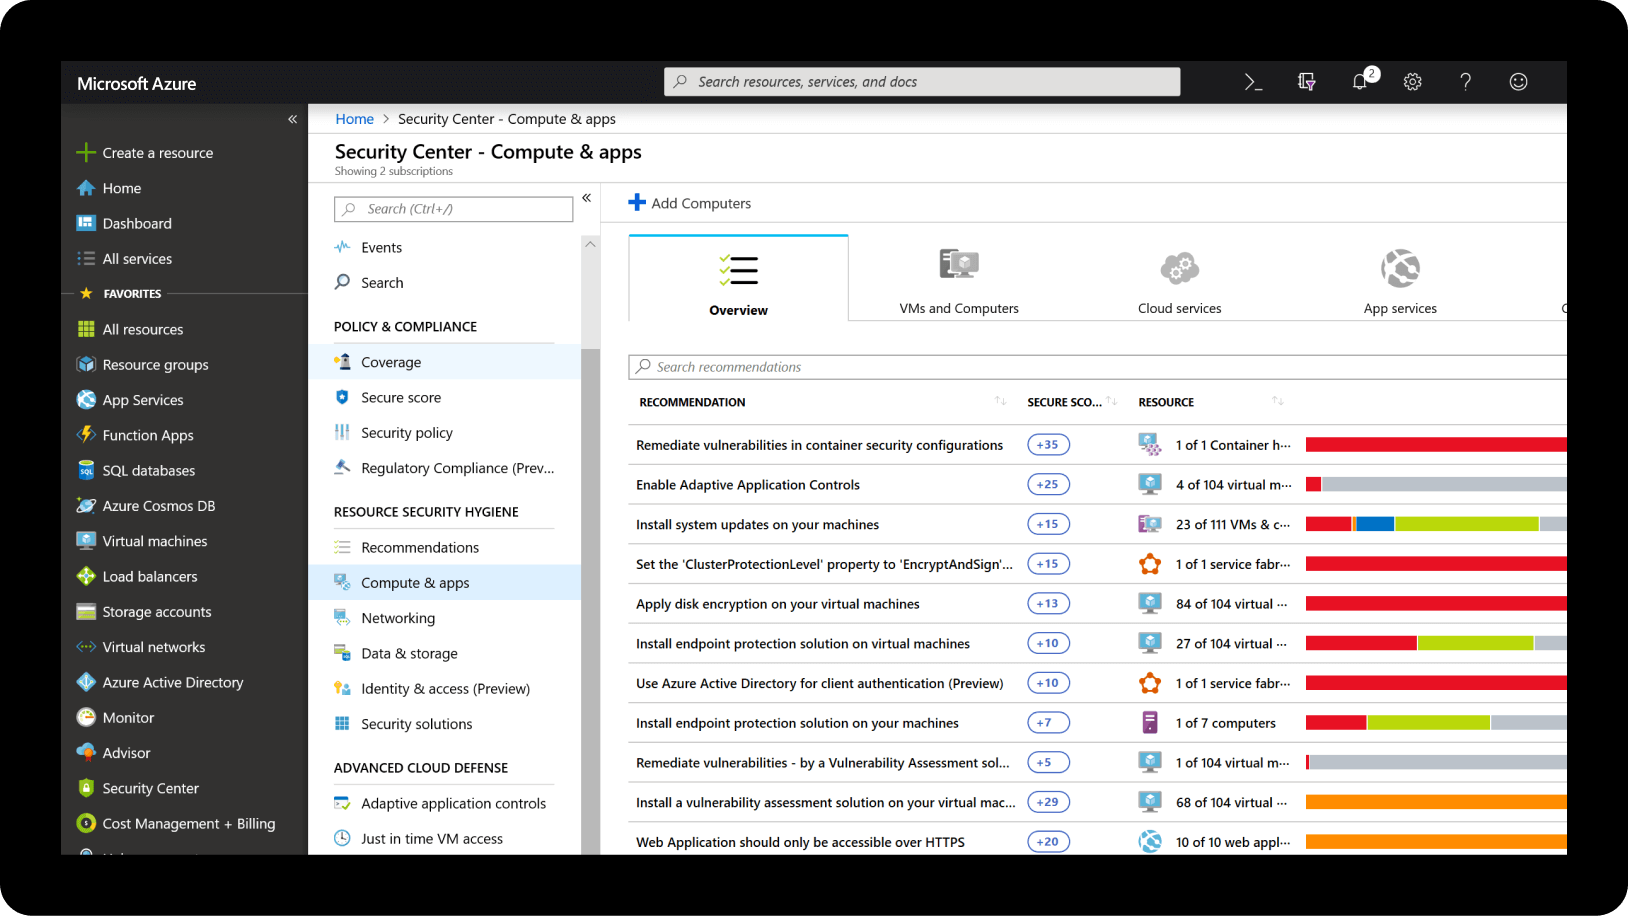The image size is (1628, 916).
Task: Collapse the main Azure sidebar
Action: click(293, 119)
